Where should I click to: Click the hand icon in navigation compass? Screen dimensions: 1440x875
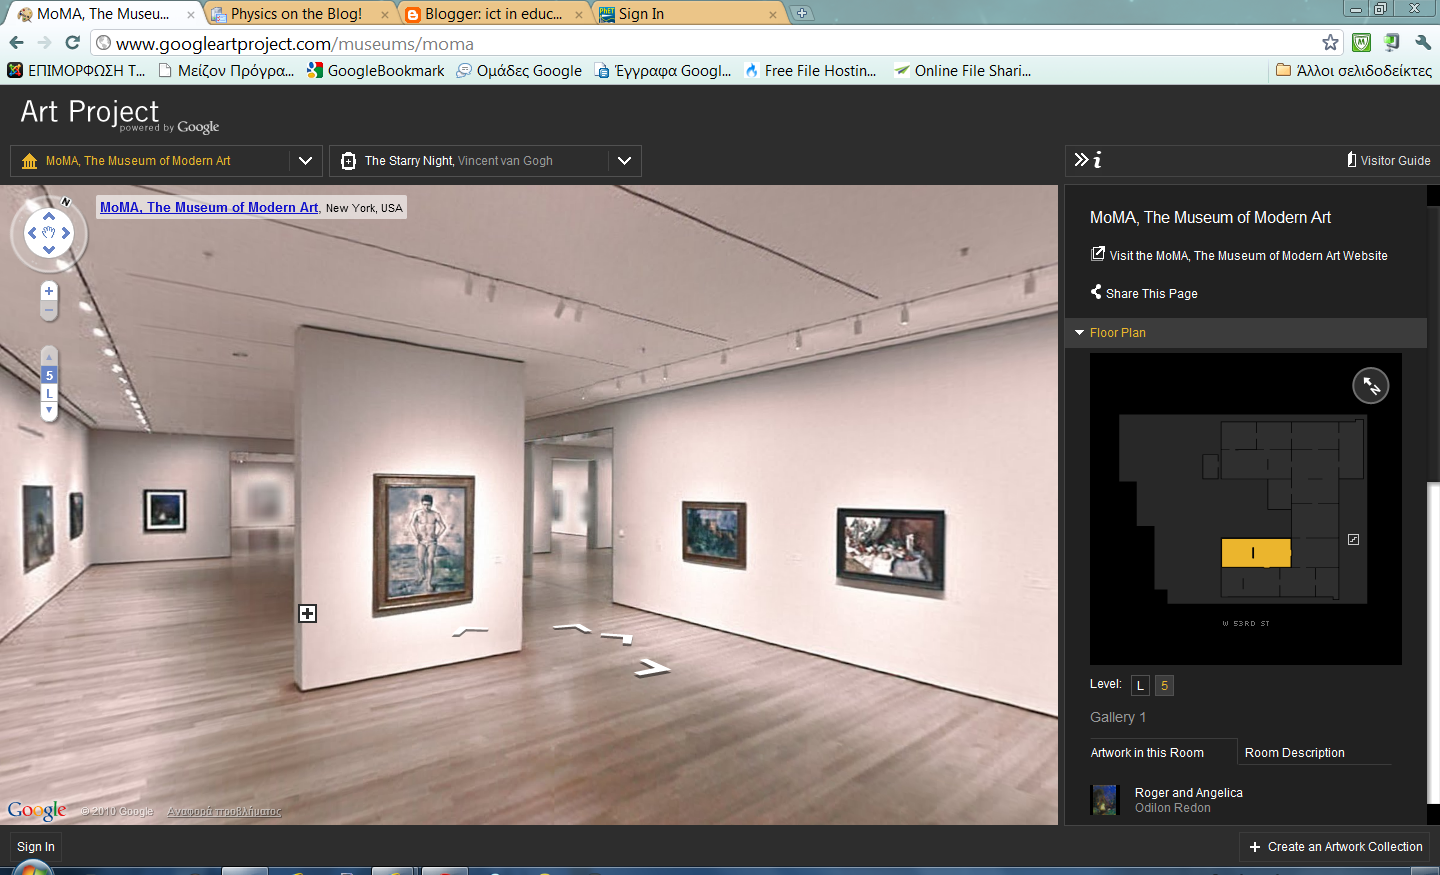tap(49, 233)
